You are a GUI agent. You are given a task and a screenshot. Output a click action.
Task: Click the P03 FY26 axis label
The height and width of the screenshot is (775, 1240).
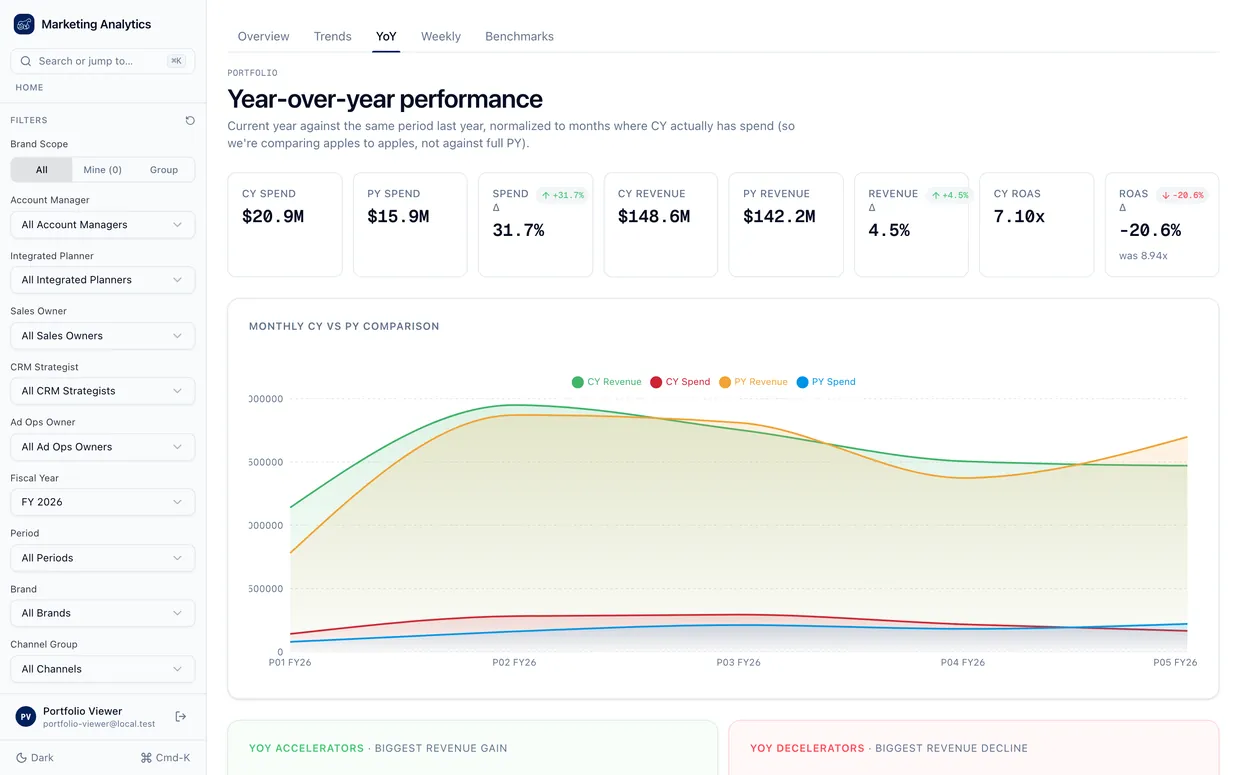[739, 663]
